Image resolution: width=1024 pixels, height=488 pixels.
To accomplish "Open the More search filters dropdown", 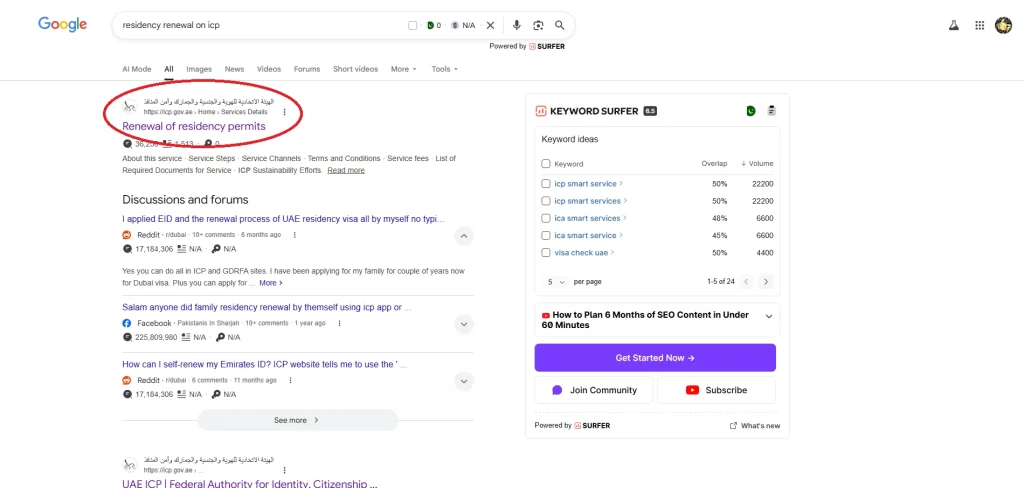I will point(404,69).
